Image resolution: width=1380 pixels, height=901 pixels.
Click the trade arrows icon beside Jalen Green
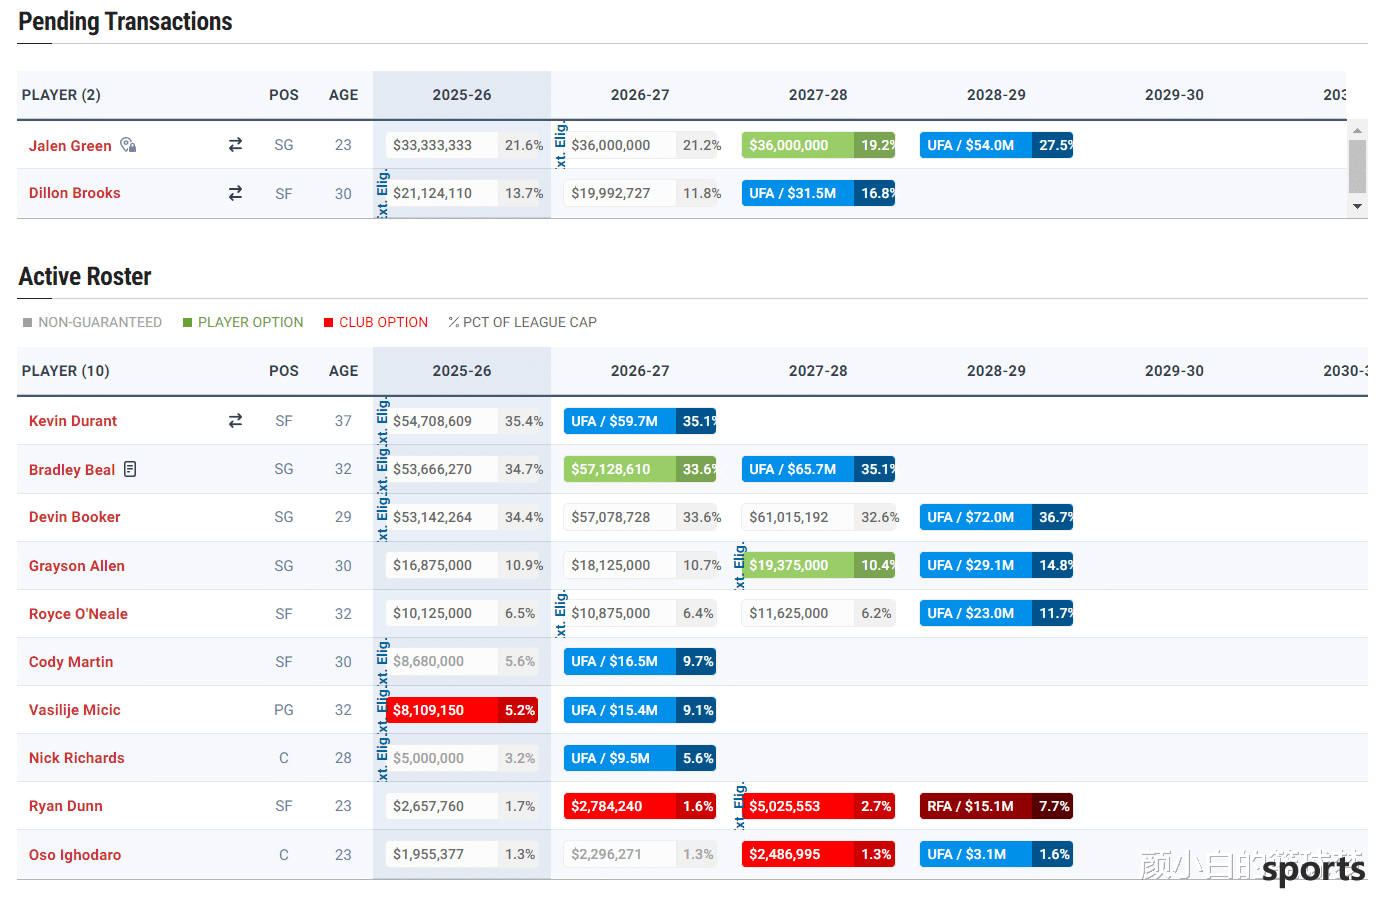(x=235, y=145)
